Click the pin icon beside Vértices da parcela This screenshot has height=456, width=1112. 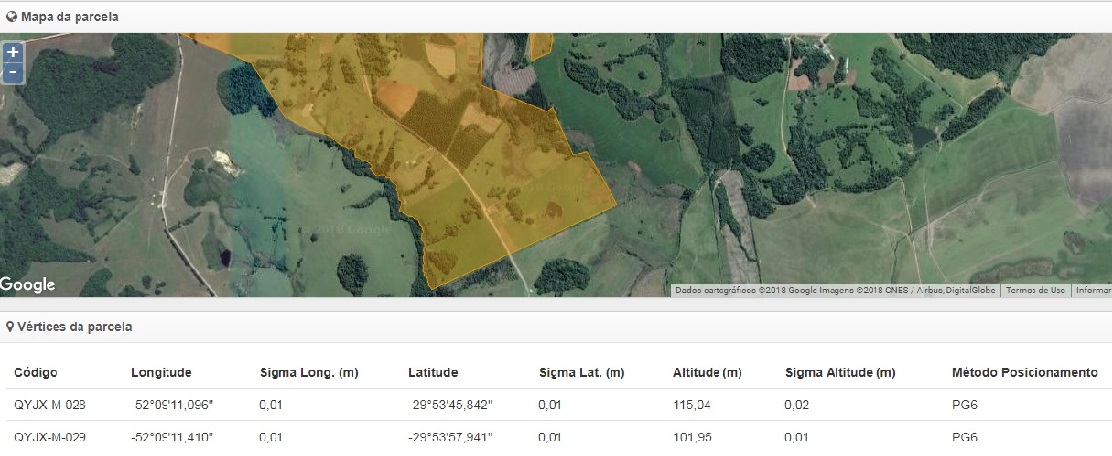click(11, 327)
